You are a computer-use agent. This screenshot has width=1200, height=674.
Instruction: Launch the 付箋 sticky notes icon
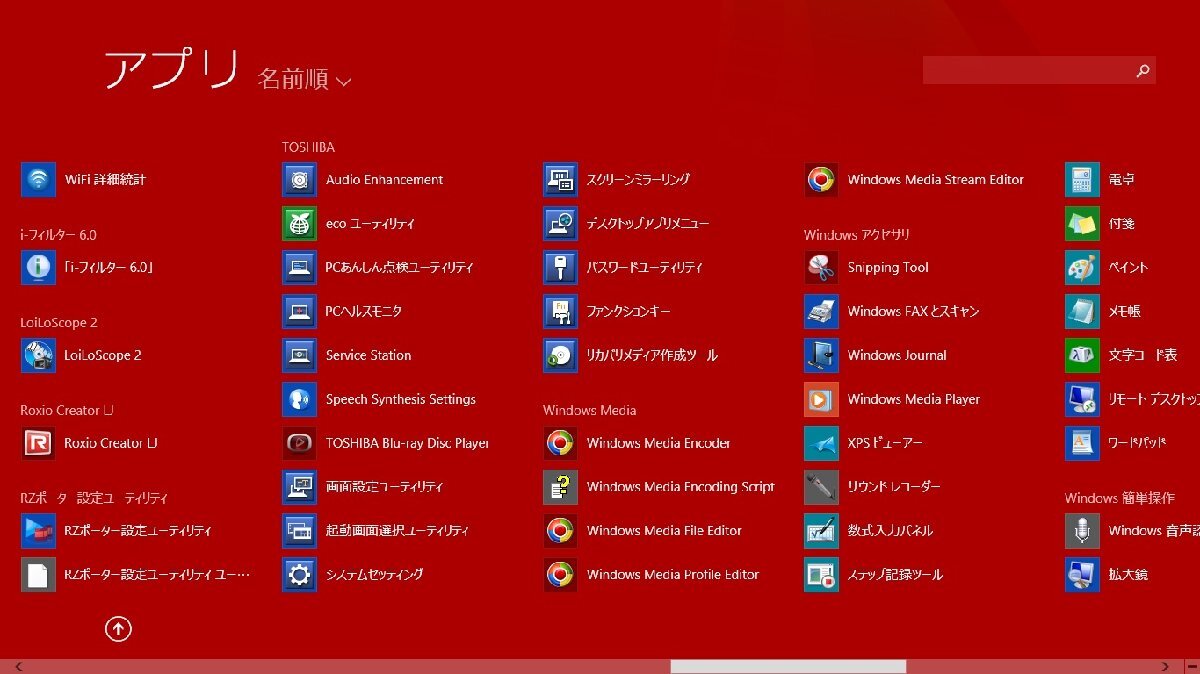(1082, 224)
